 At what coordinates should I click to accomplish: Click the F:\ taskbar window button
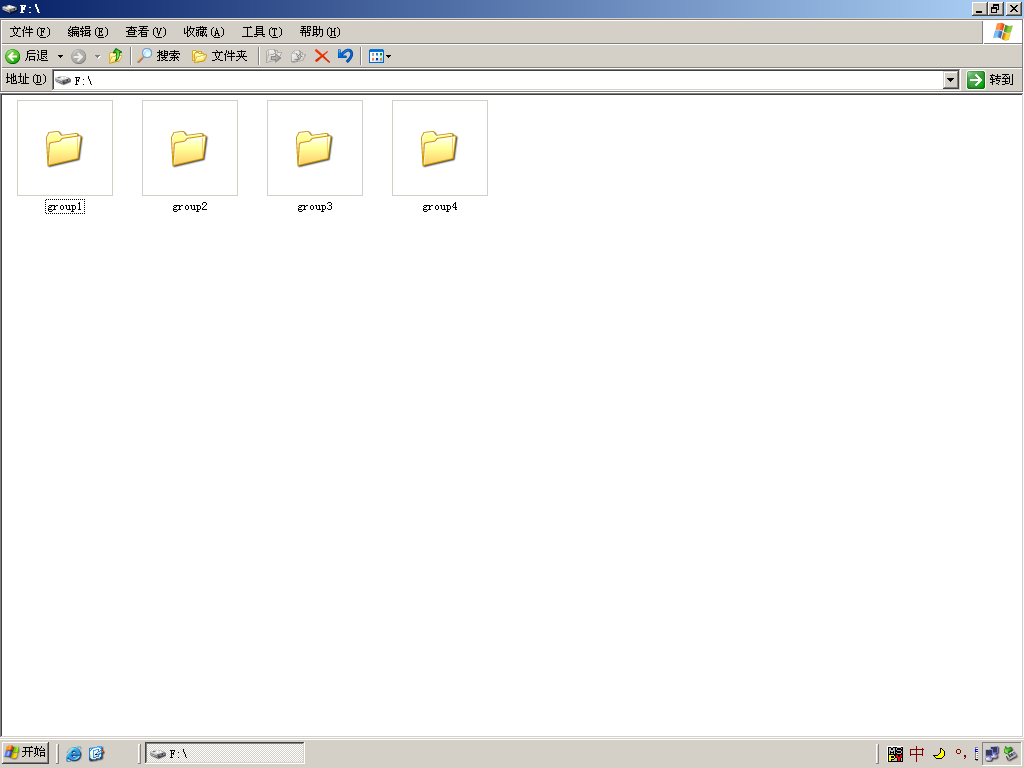225,753
